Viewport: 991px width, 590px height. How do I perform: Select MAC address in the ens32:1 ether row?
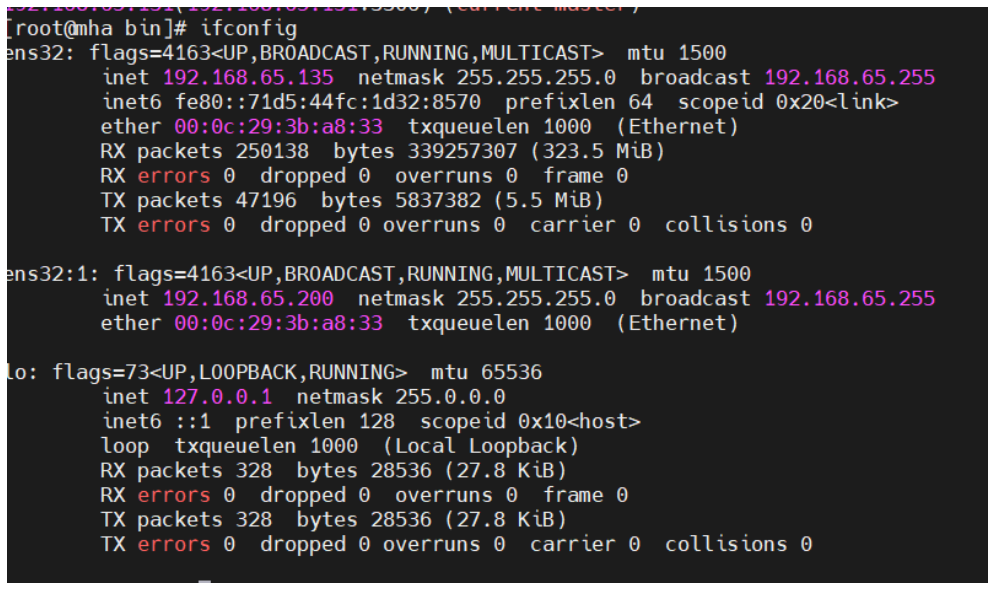pyautogui.click(x=279, y=323)
